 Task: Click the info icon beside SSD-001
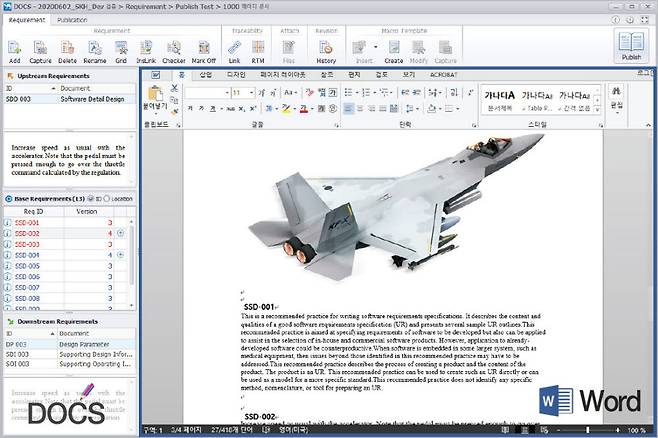8,222
